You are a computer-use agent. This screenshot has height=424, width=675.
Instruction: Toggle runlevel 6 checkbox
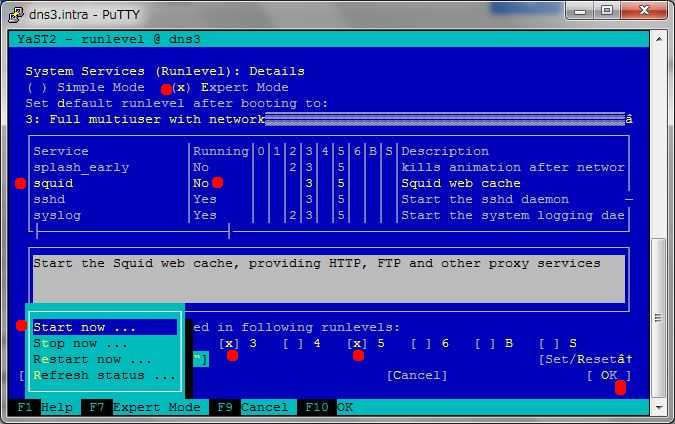430,344
